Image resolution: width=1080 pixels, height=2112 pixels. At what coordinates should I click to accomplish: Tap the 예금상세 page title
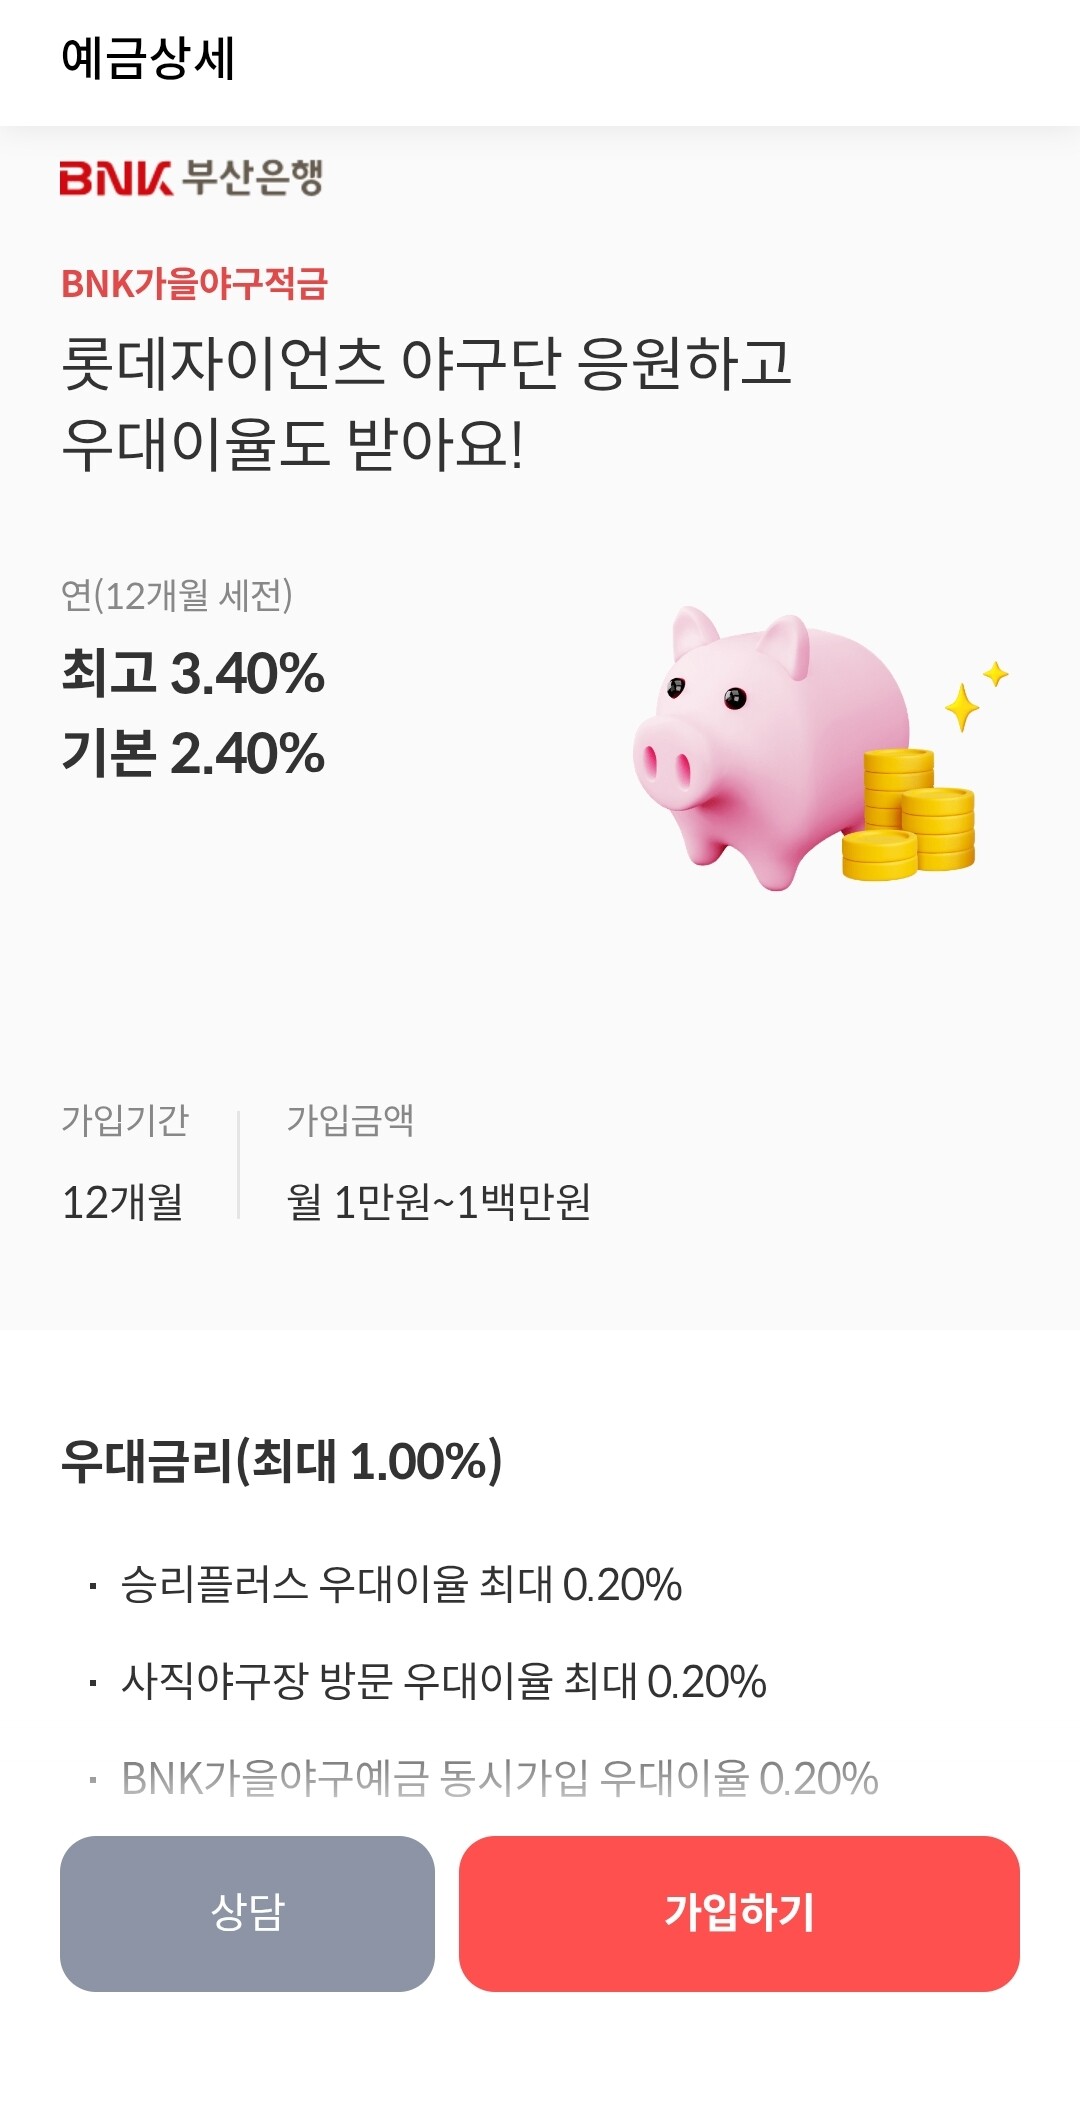[148, 58]
